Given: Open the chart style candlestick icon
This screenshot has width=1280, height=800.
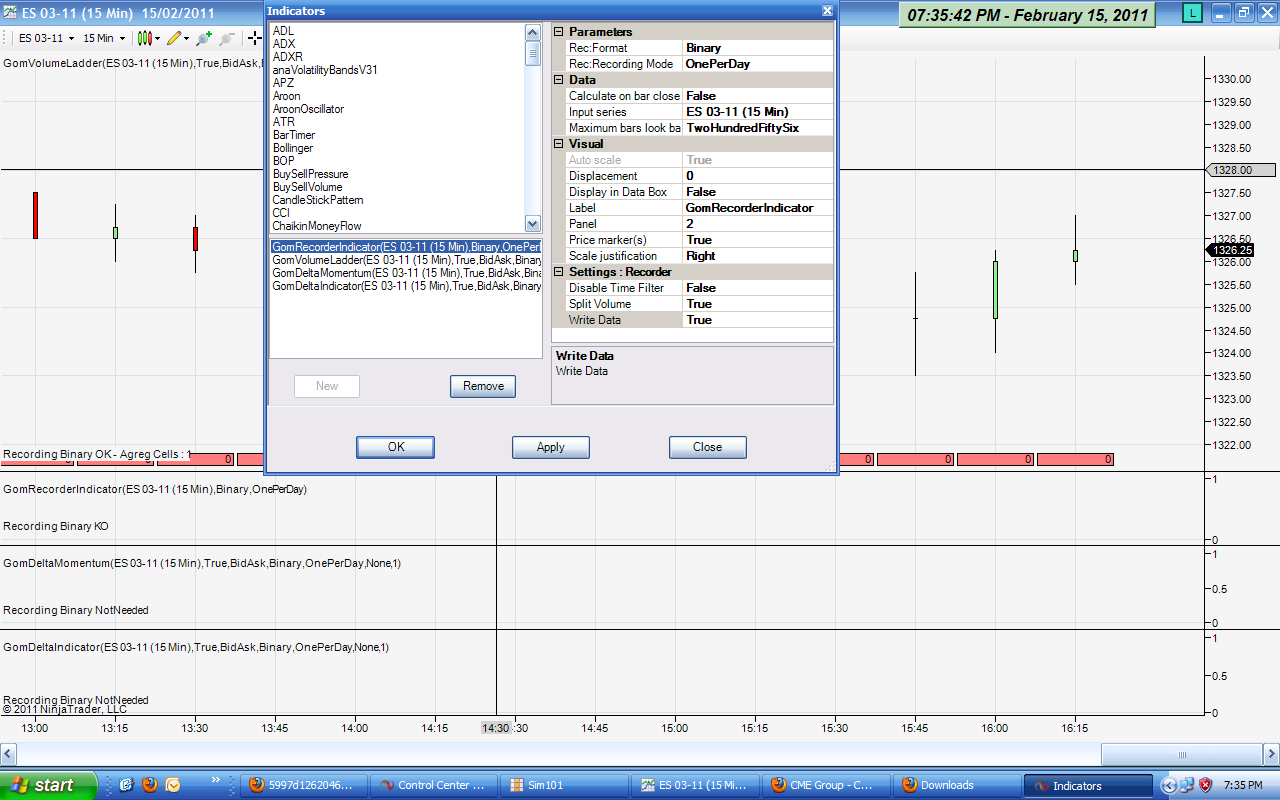Looking at the screenshot, I should click(144, 38).
